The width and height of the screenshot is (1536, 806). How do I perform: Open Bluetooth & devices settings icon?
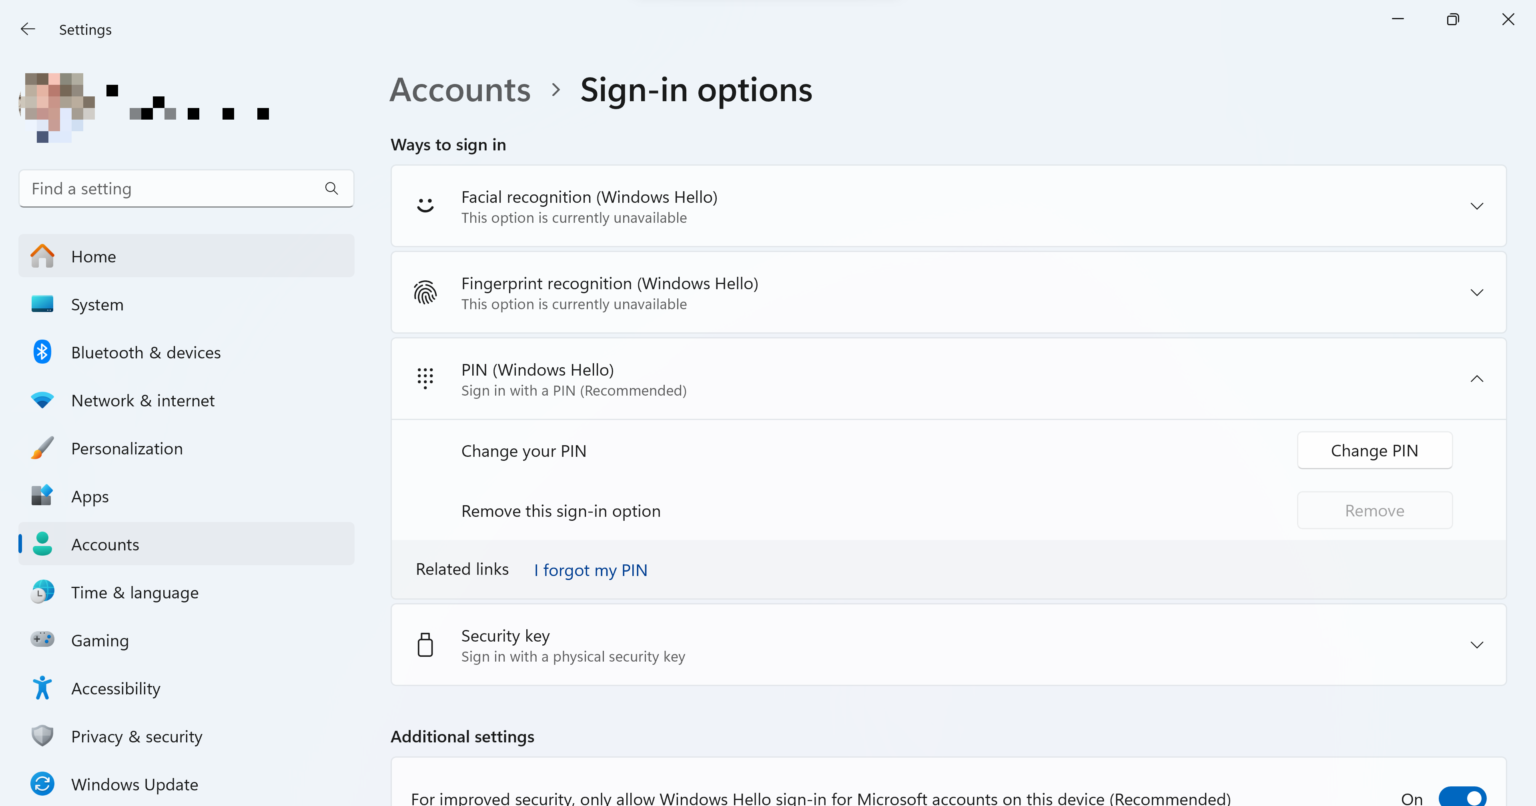[42, 352]
